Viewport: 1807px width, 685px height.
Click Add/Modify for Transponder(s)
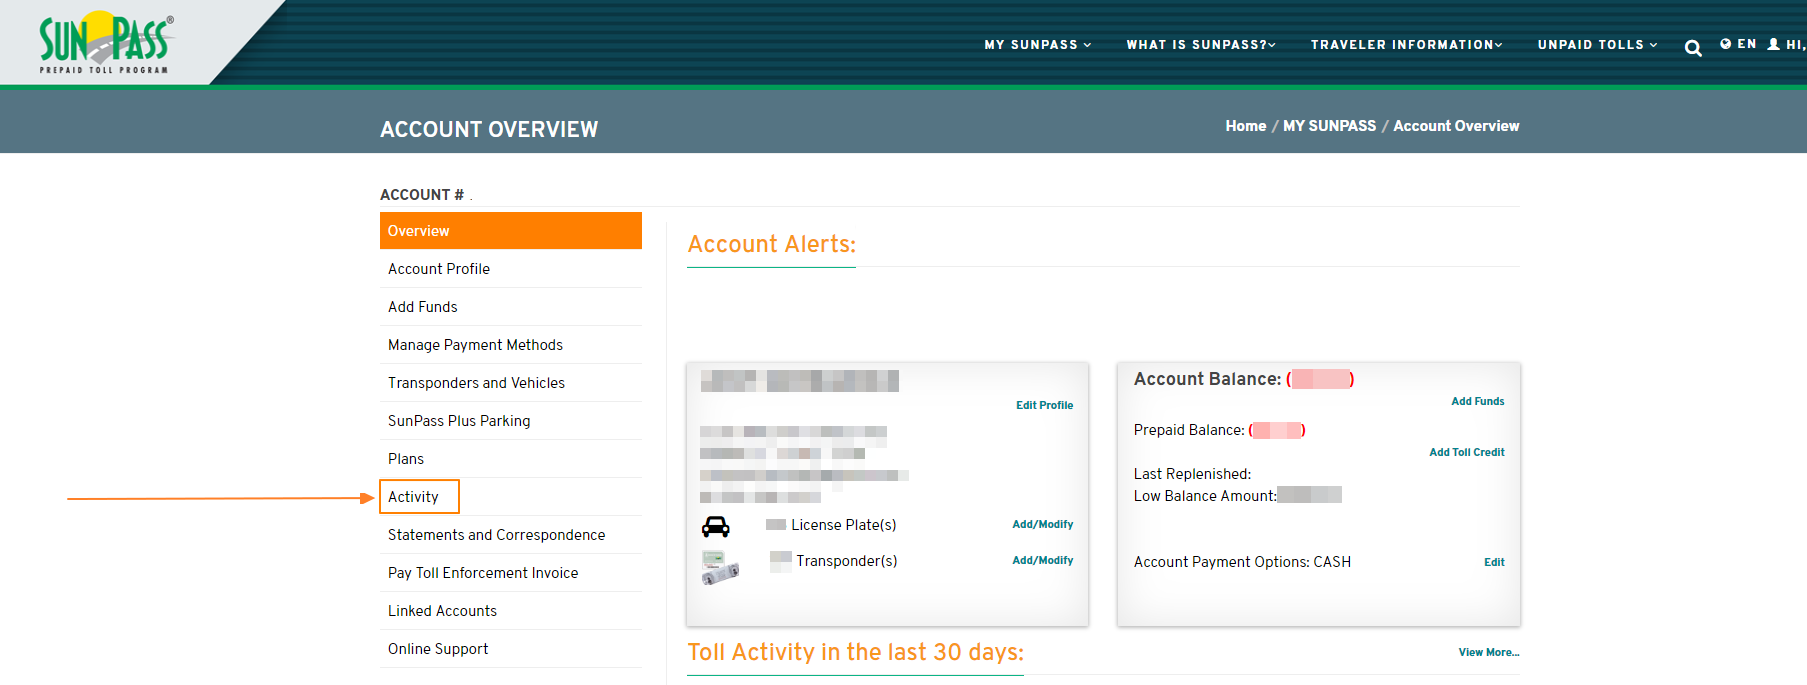pyautogui.click(x=1042, y=560)
